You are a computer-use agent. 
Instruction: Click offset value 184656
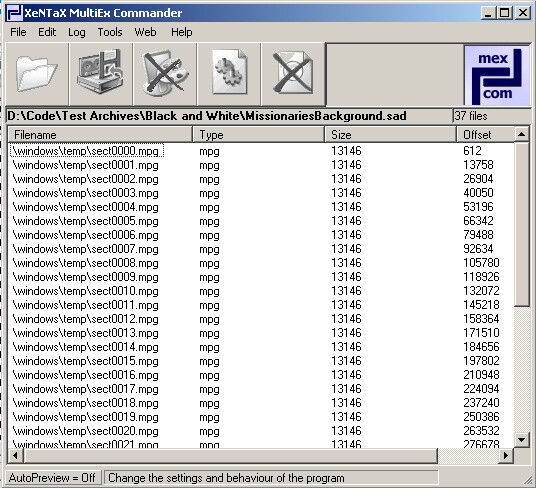tap(481, 347)
